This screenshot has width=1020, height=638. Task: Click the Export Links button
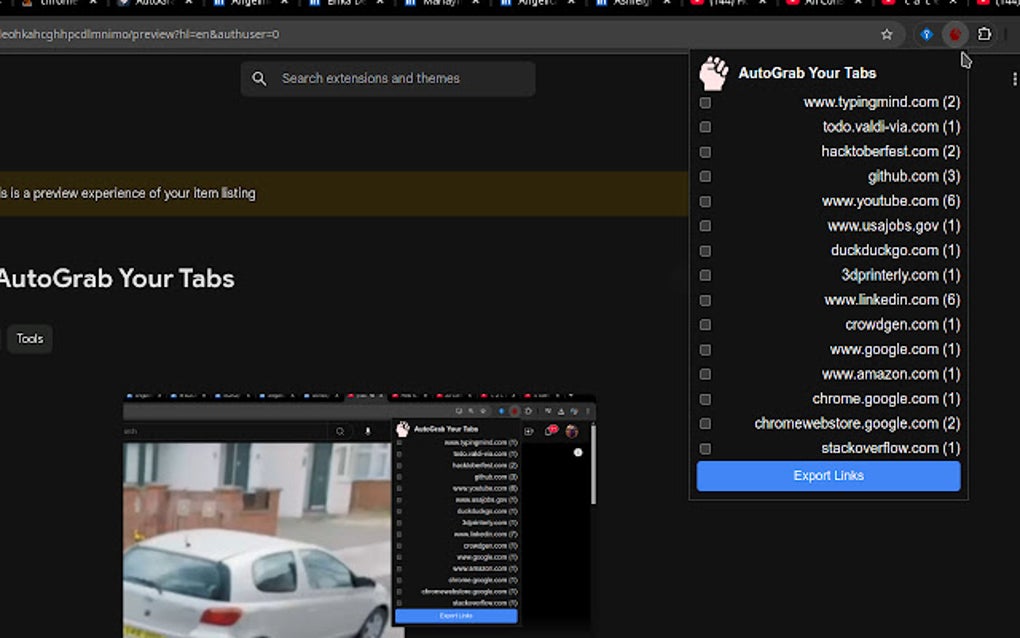[x=828, y=476]
